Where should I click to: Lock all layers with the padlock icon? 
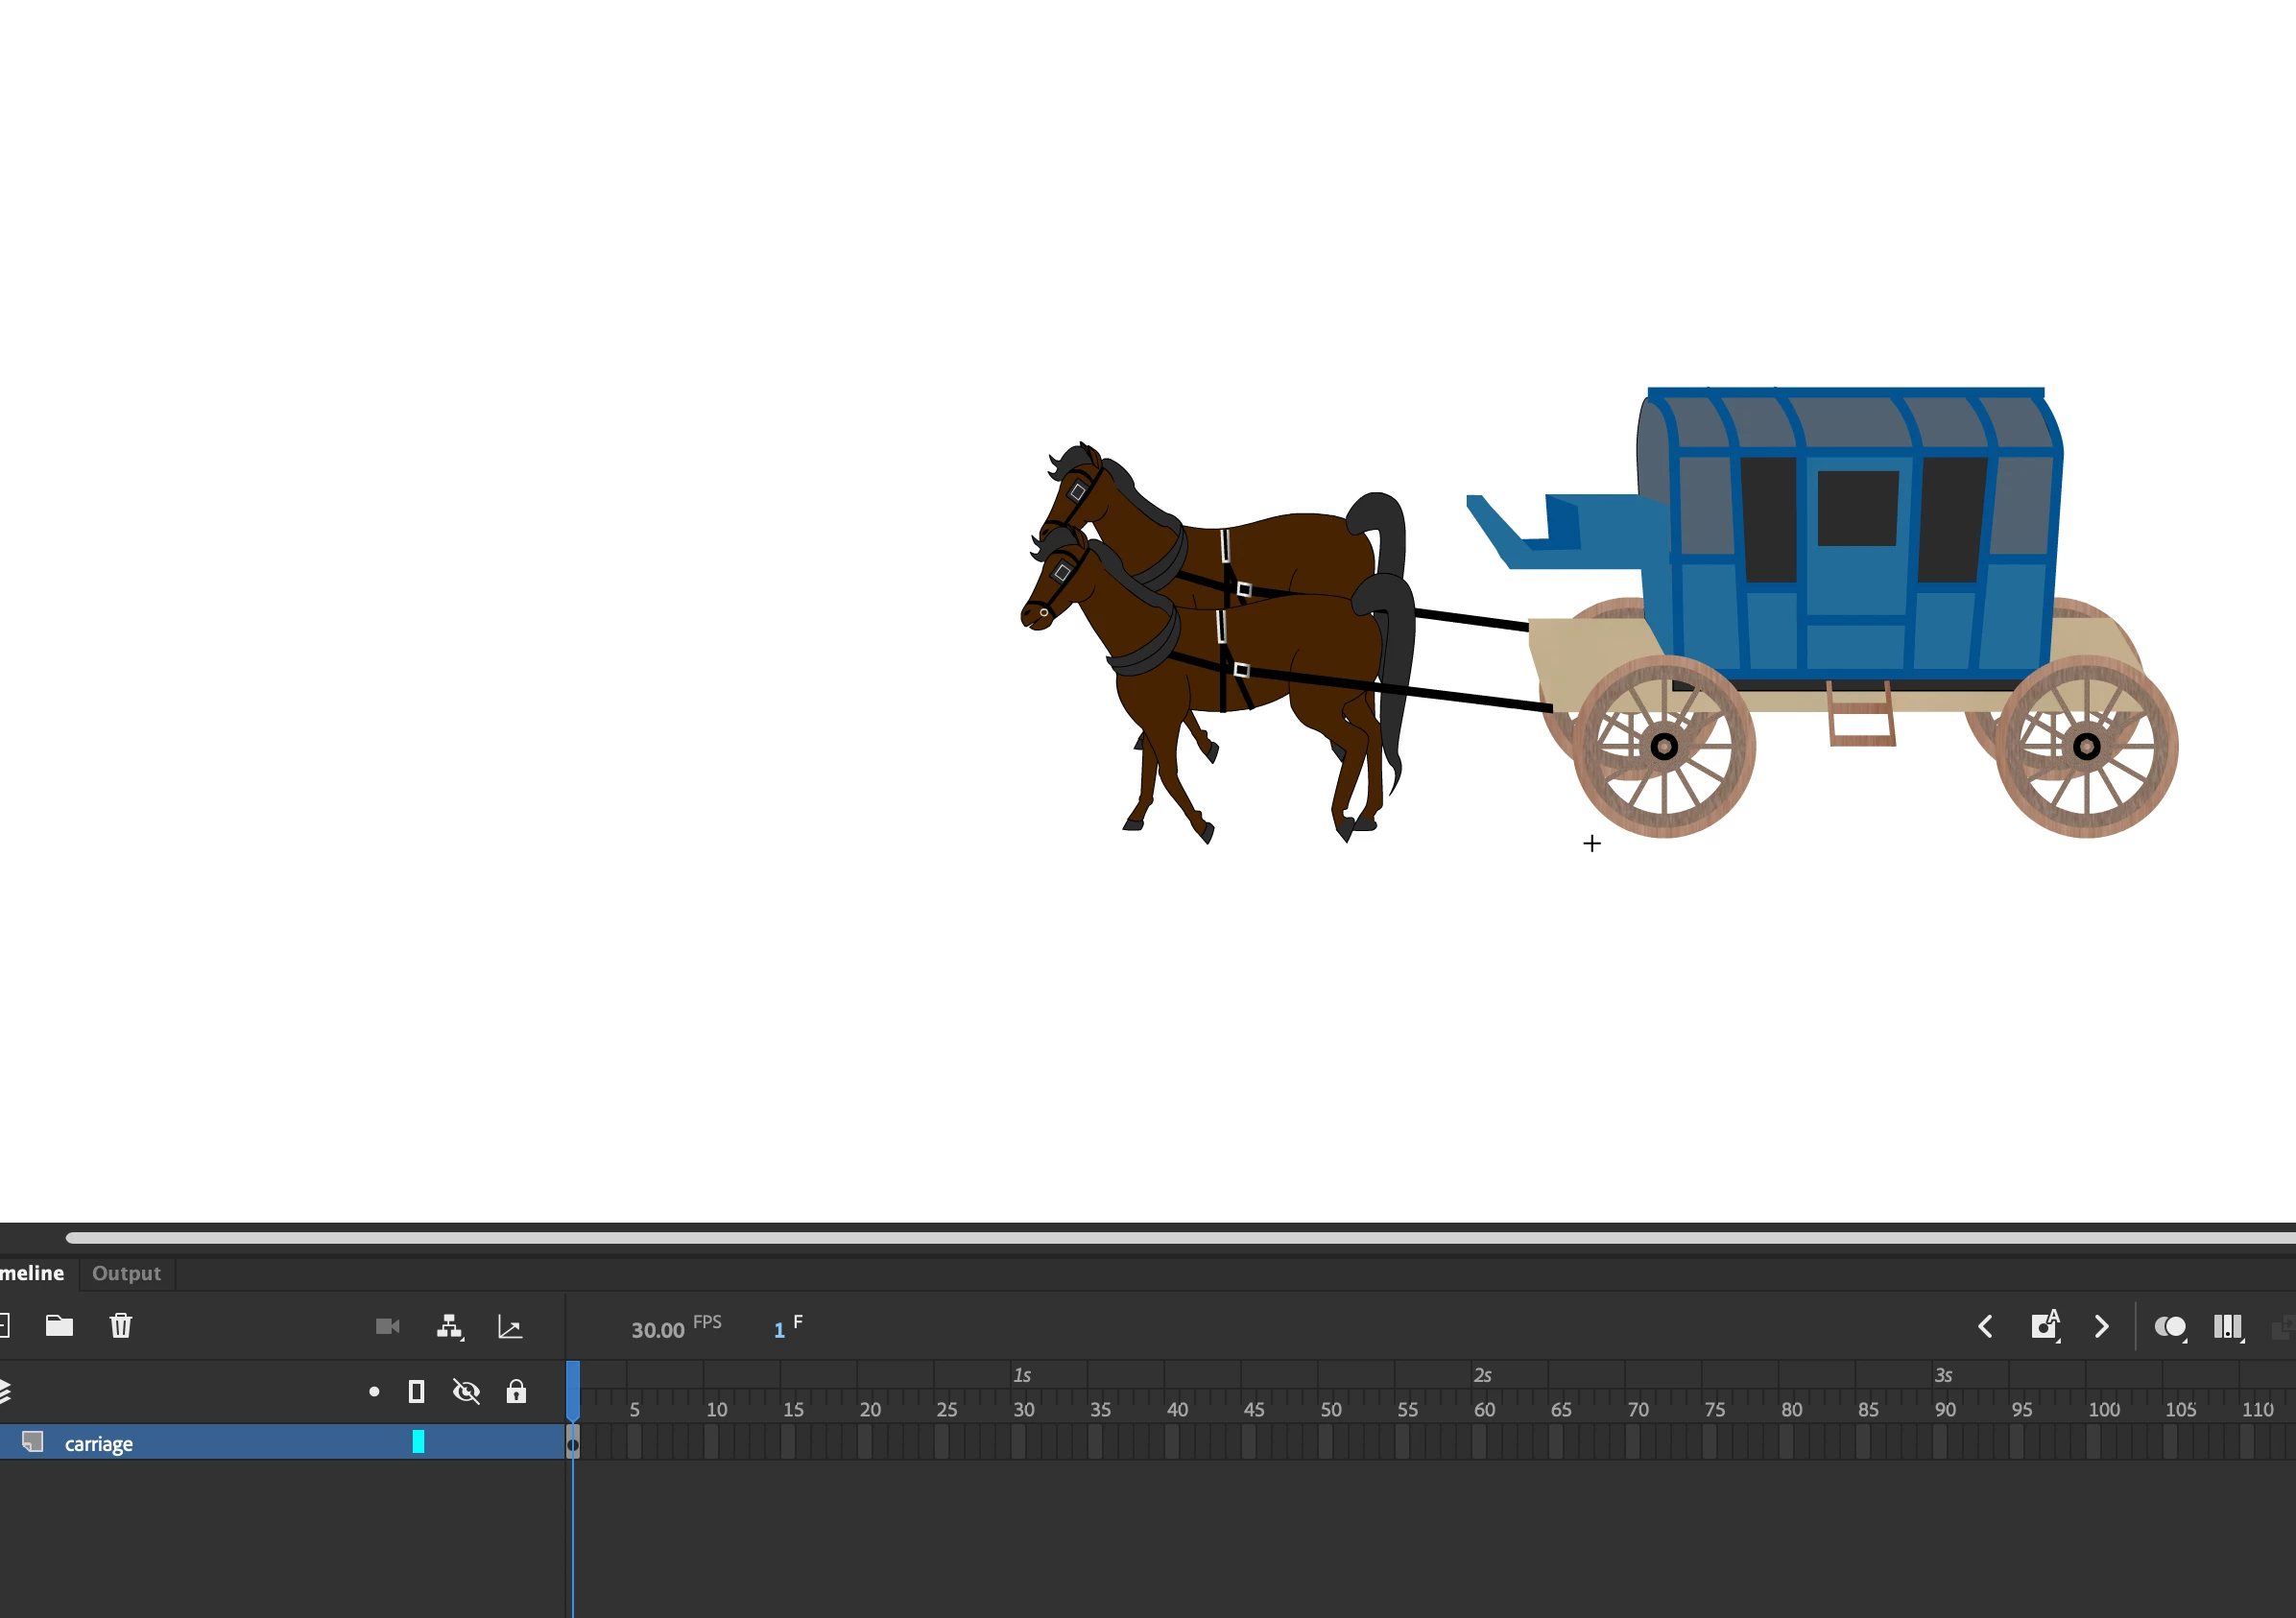click(516, 1391)
